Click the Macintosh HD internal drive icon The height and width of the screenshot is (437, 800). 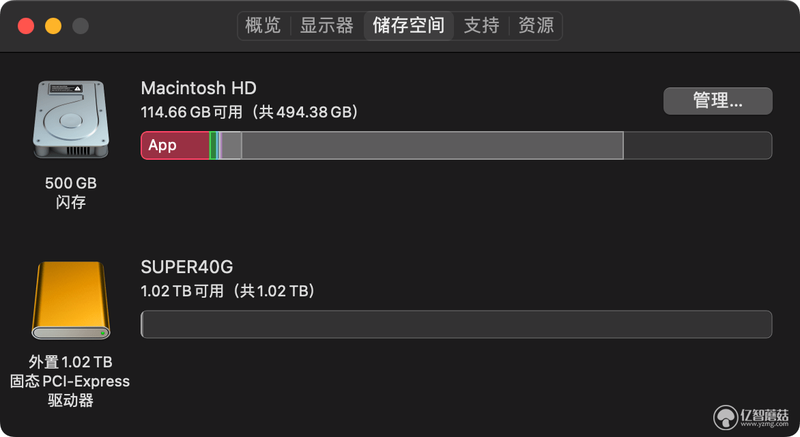click(71, 119)
